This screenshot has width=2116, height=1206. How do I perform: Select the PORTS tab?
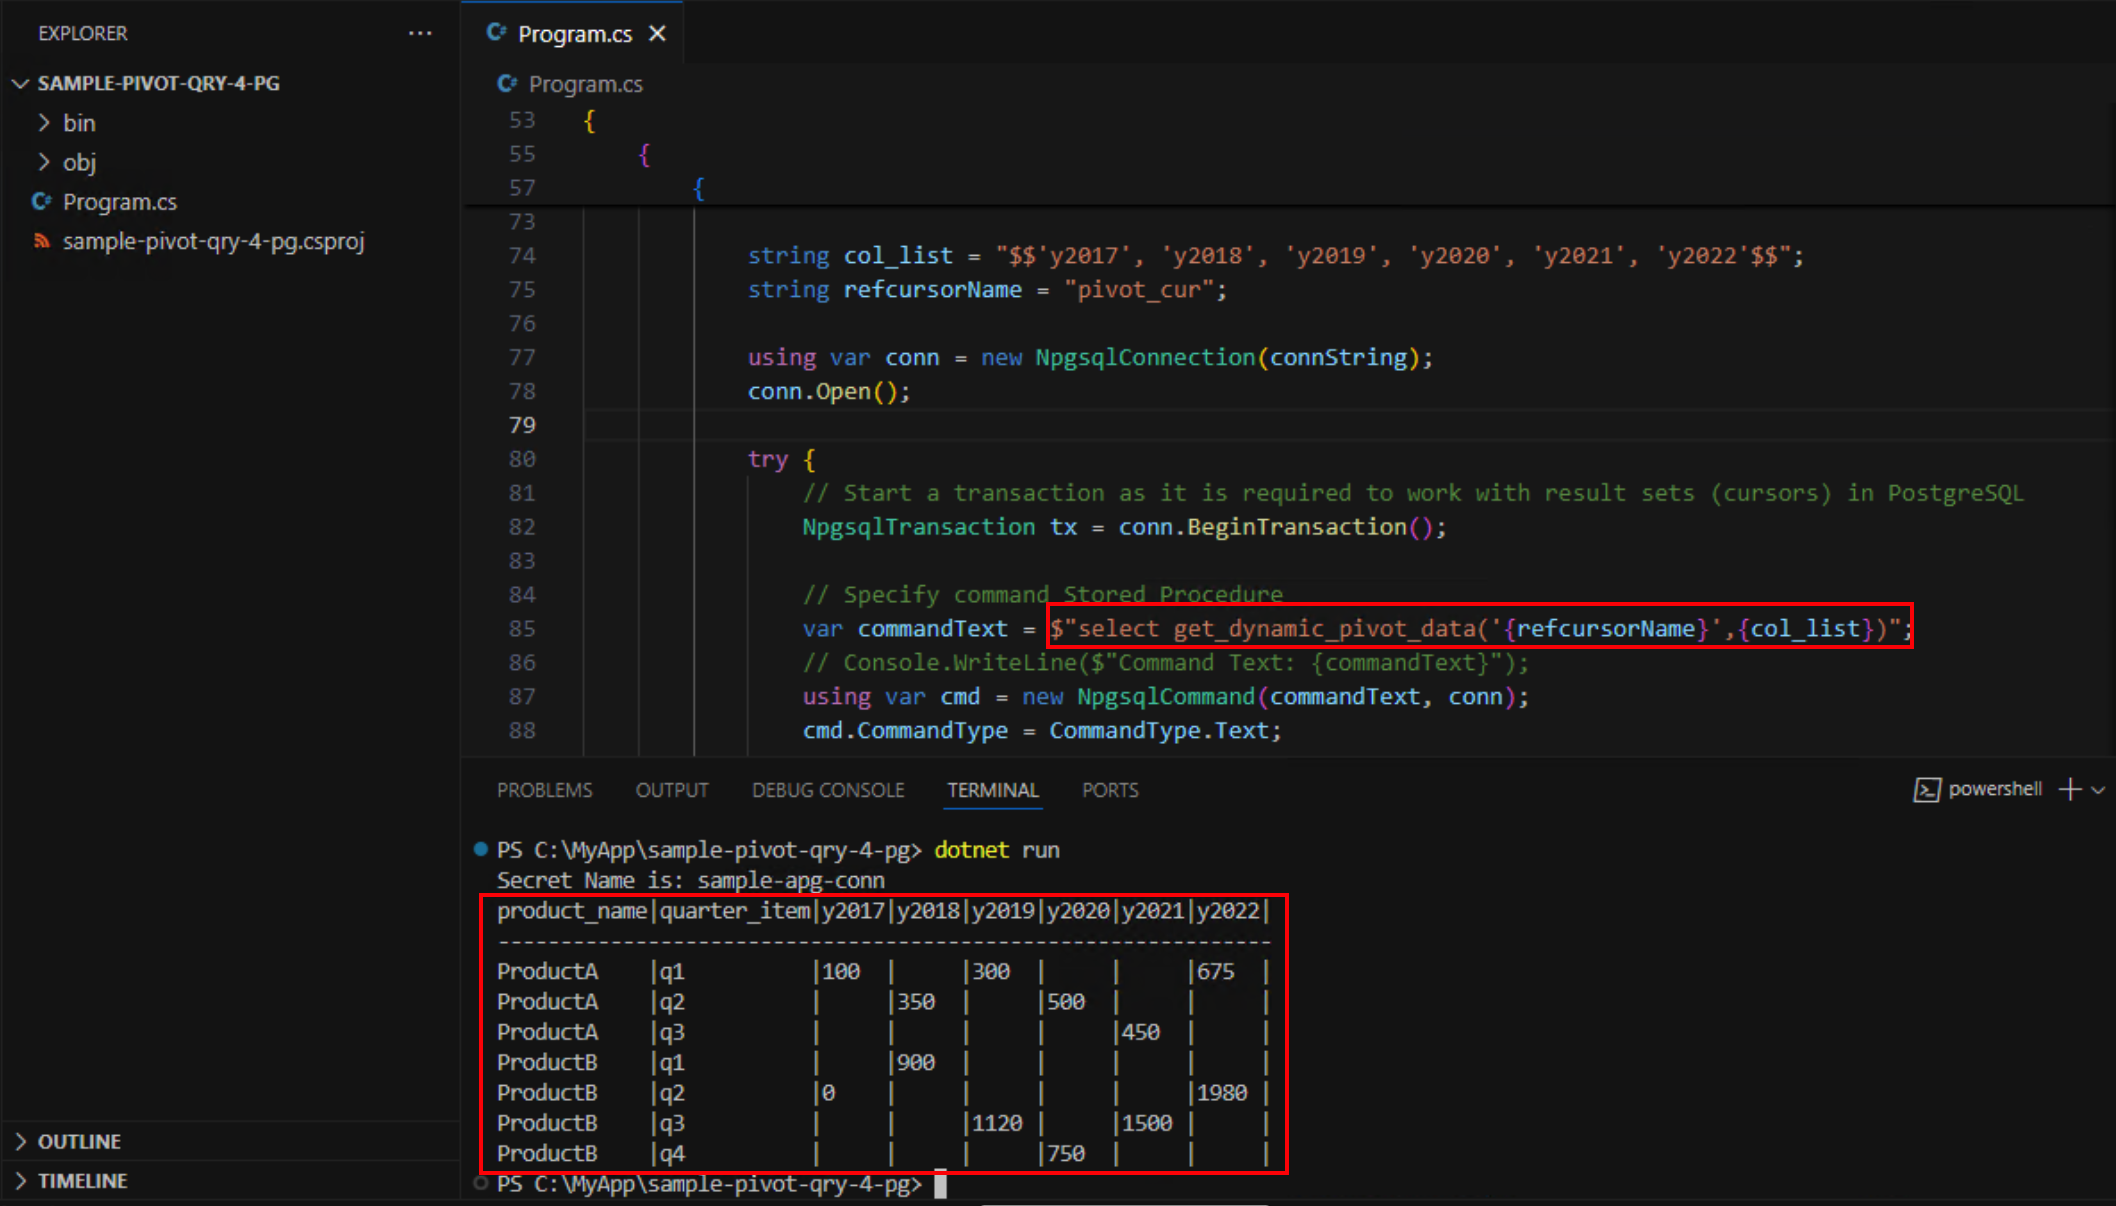point(1109,789)
